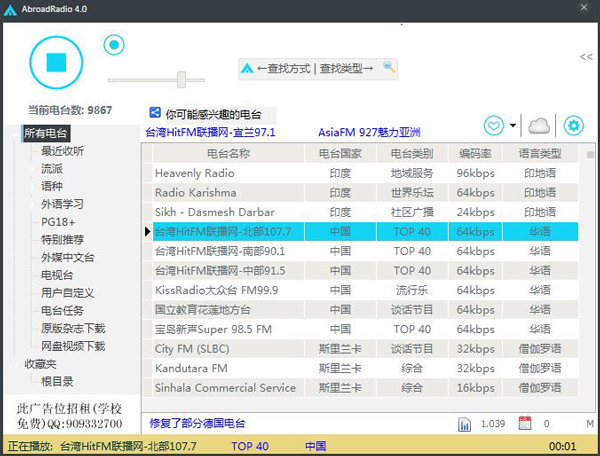Open 外语学习 category
This screenshot has height=456, width=600.
pyautogui.click(x=62, y=204)
